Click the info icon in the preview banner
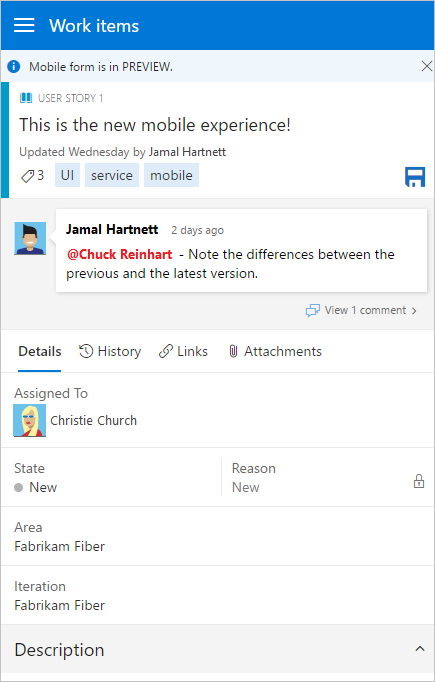 (x=14, y=67)
